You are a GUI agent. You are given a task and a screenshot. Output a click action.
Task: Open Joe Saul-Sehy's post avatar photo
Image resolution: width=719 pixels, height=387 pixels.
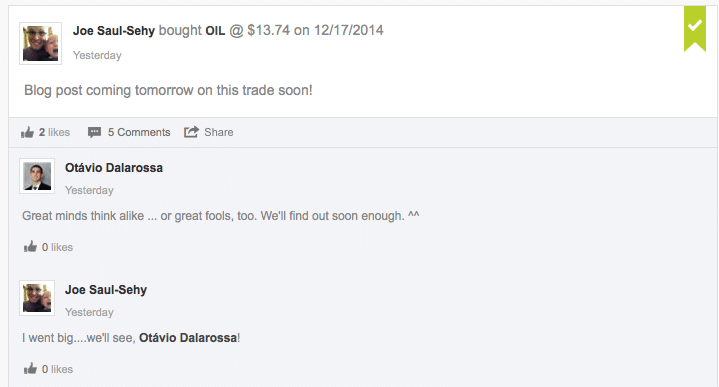pos(40,44)
